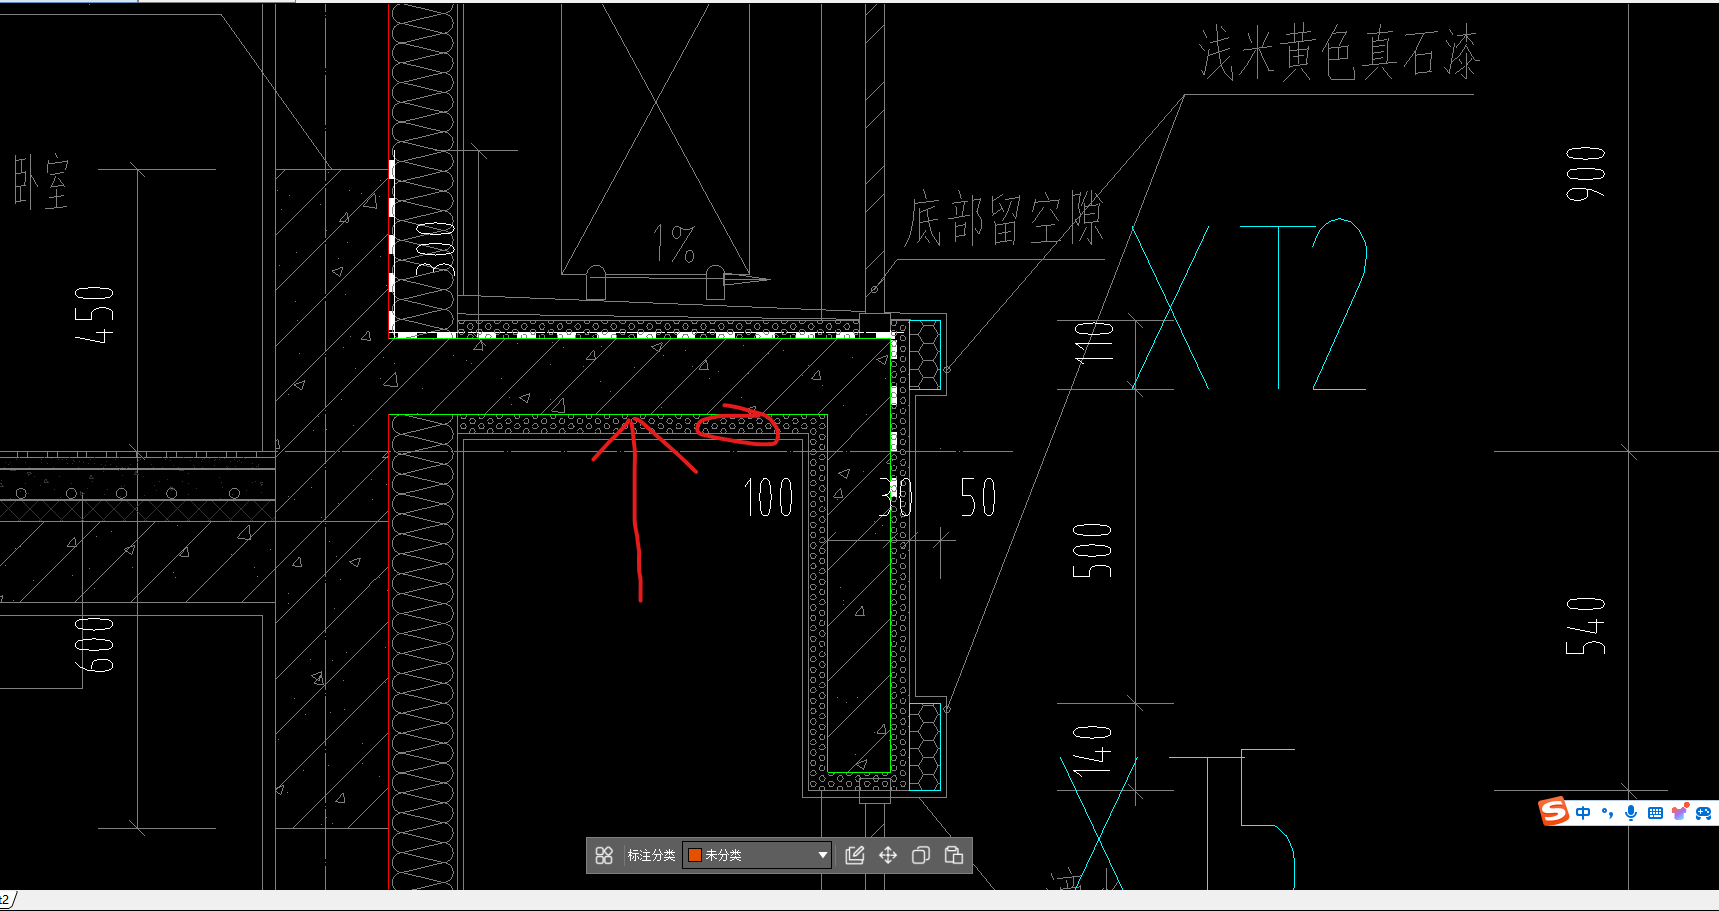Click the 卧室 room label

click(41, 182)
